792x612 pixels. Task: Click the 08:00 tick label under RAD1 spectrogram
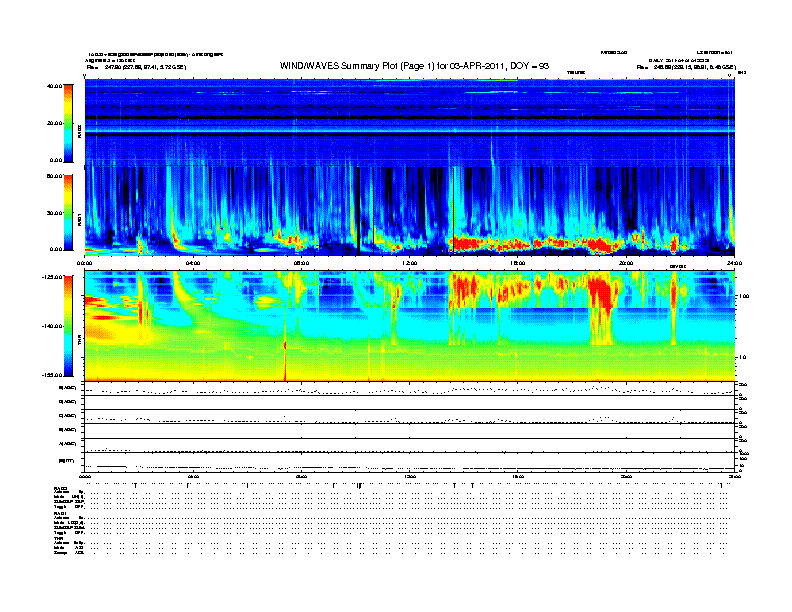pos(301,263)
